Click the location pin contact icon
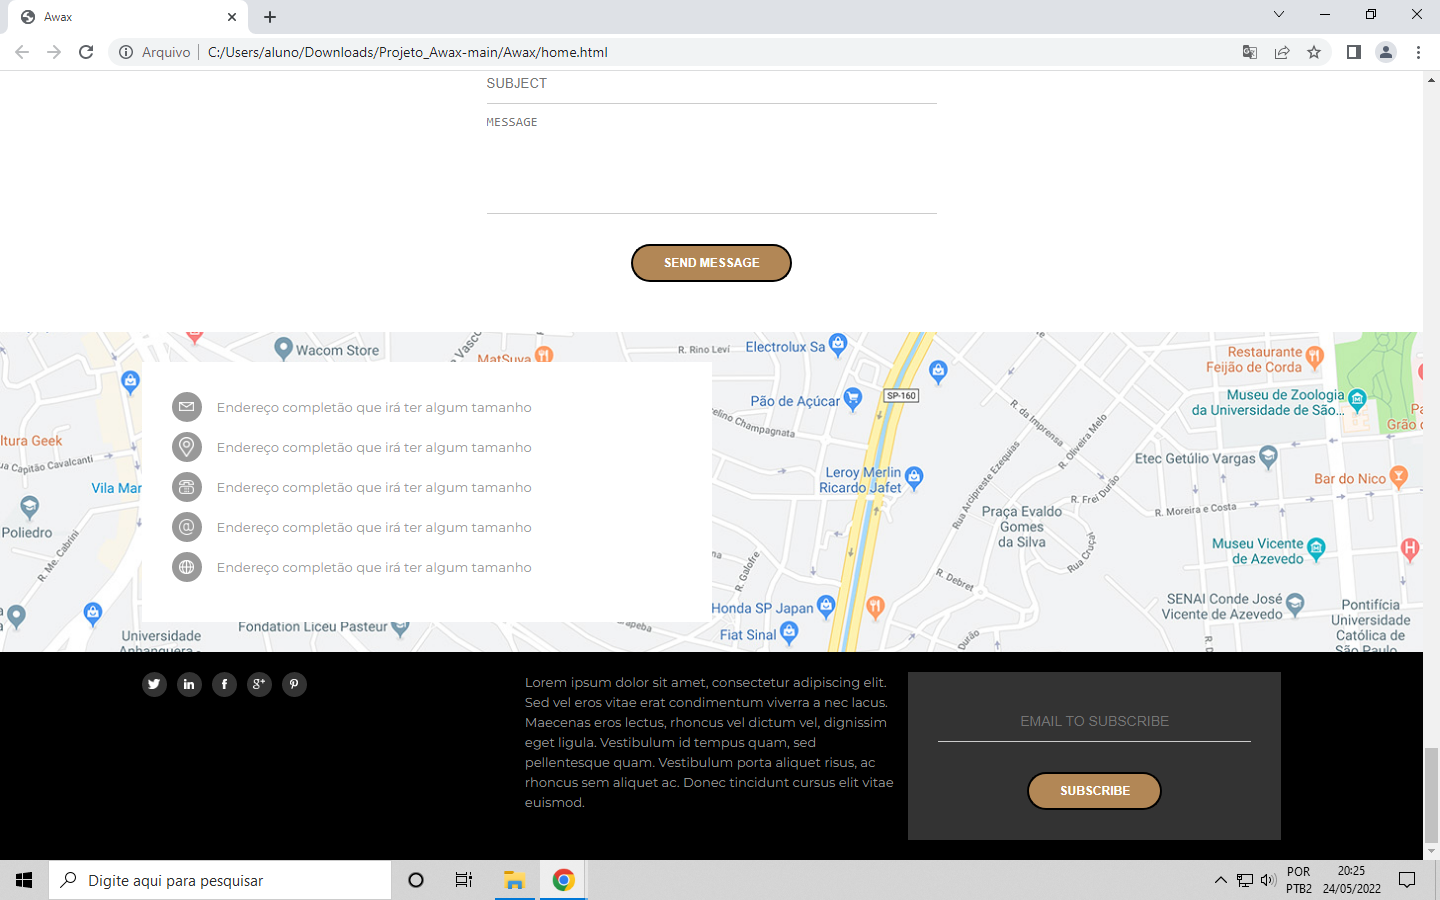The height and width of the screenshot is (900, 1440). tap(187, 447)
